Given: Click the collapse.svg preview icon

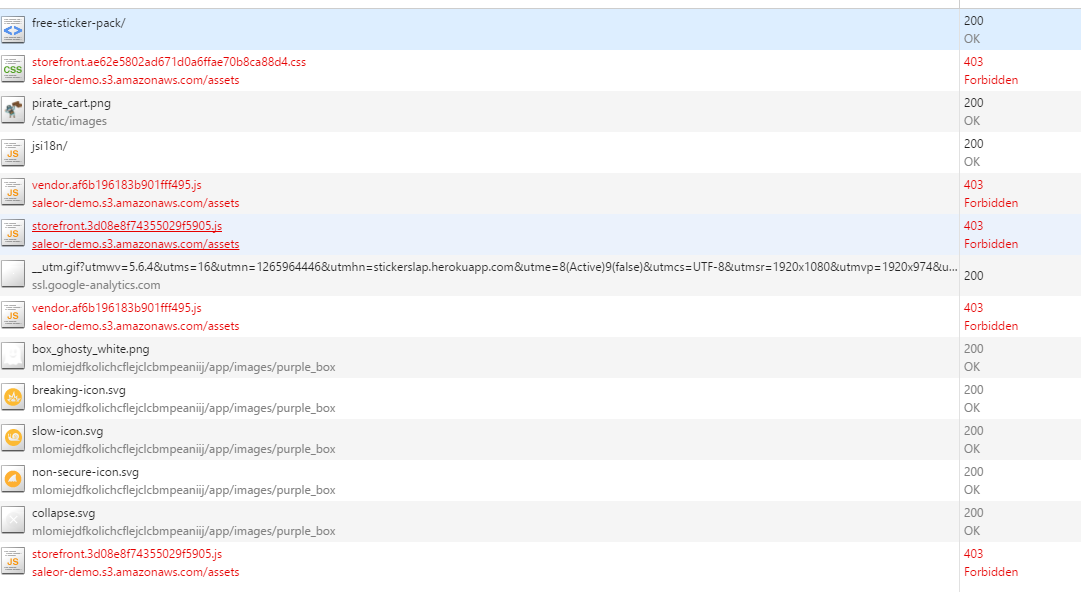Looking at the screenshot, I should [13, 520].
